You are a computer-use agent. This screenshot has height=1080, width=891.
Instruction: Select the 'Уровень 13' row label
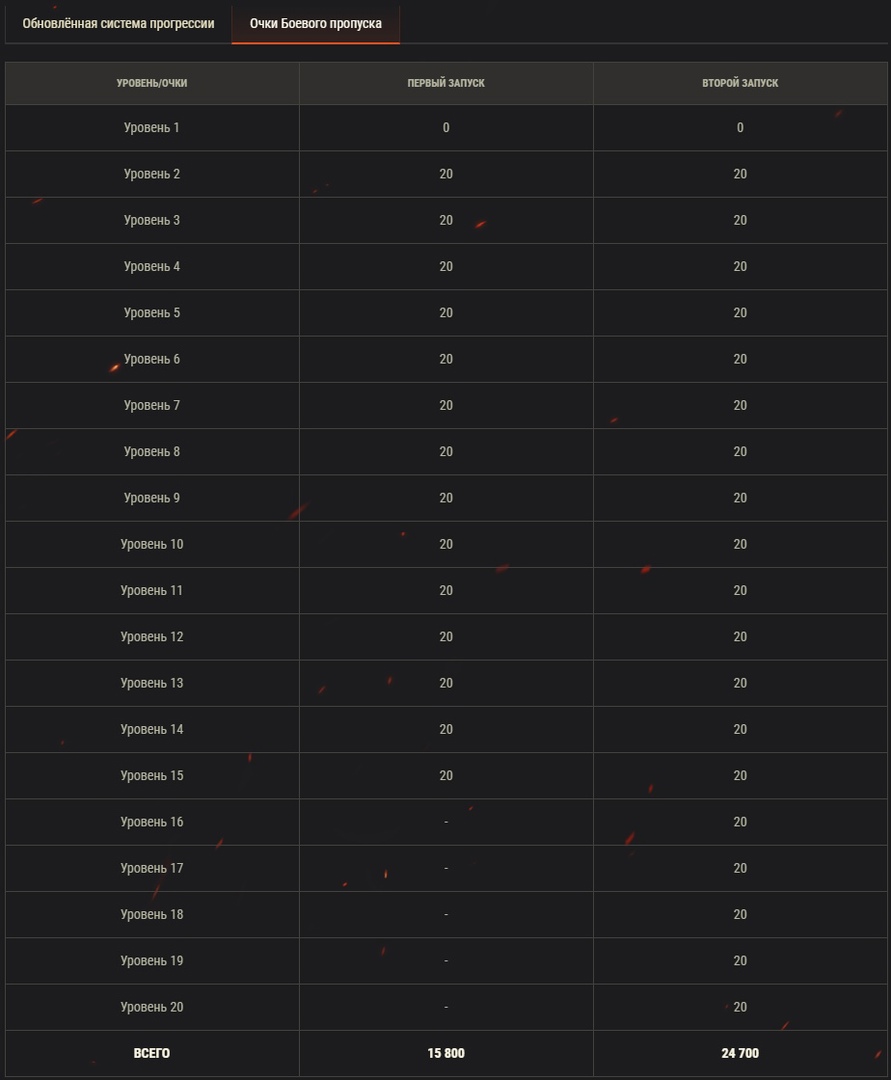(152, 683)
